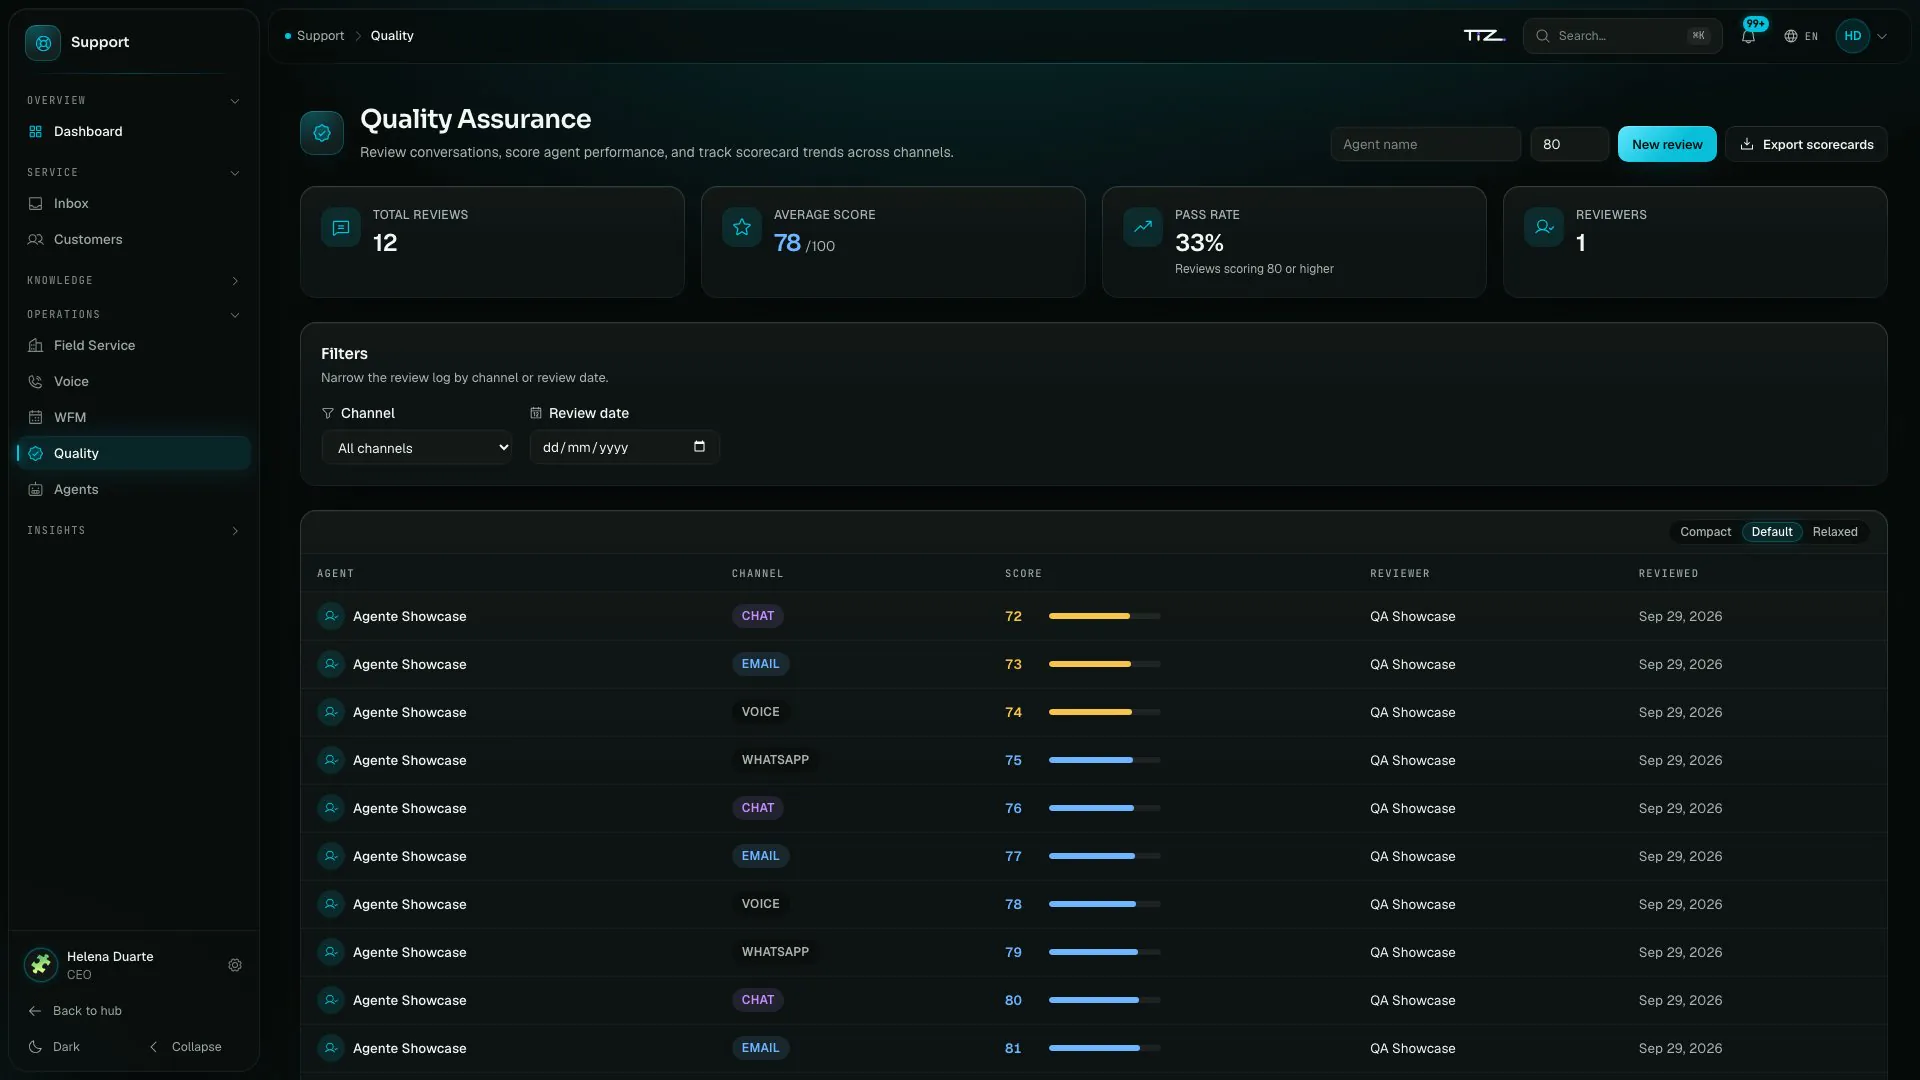The width and height of the screenshot is (1920, 1080).
Task: Click the score bar for score 72
Action: [1104, 616]
